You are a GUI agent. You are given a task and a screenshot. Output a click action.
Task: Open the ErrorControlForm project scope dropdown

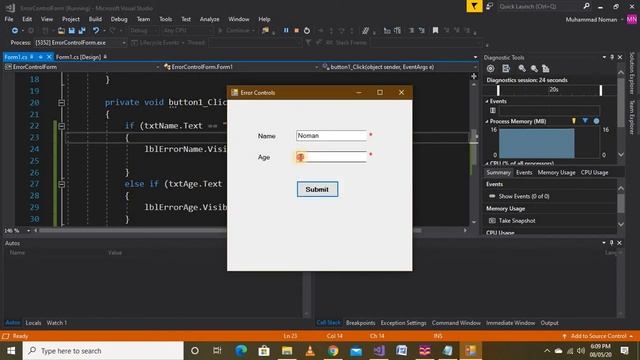click(82, 67)
